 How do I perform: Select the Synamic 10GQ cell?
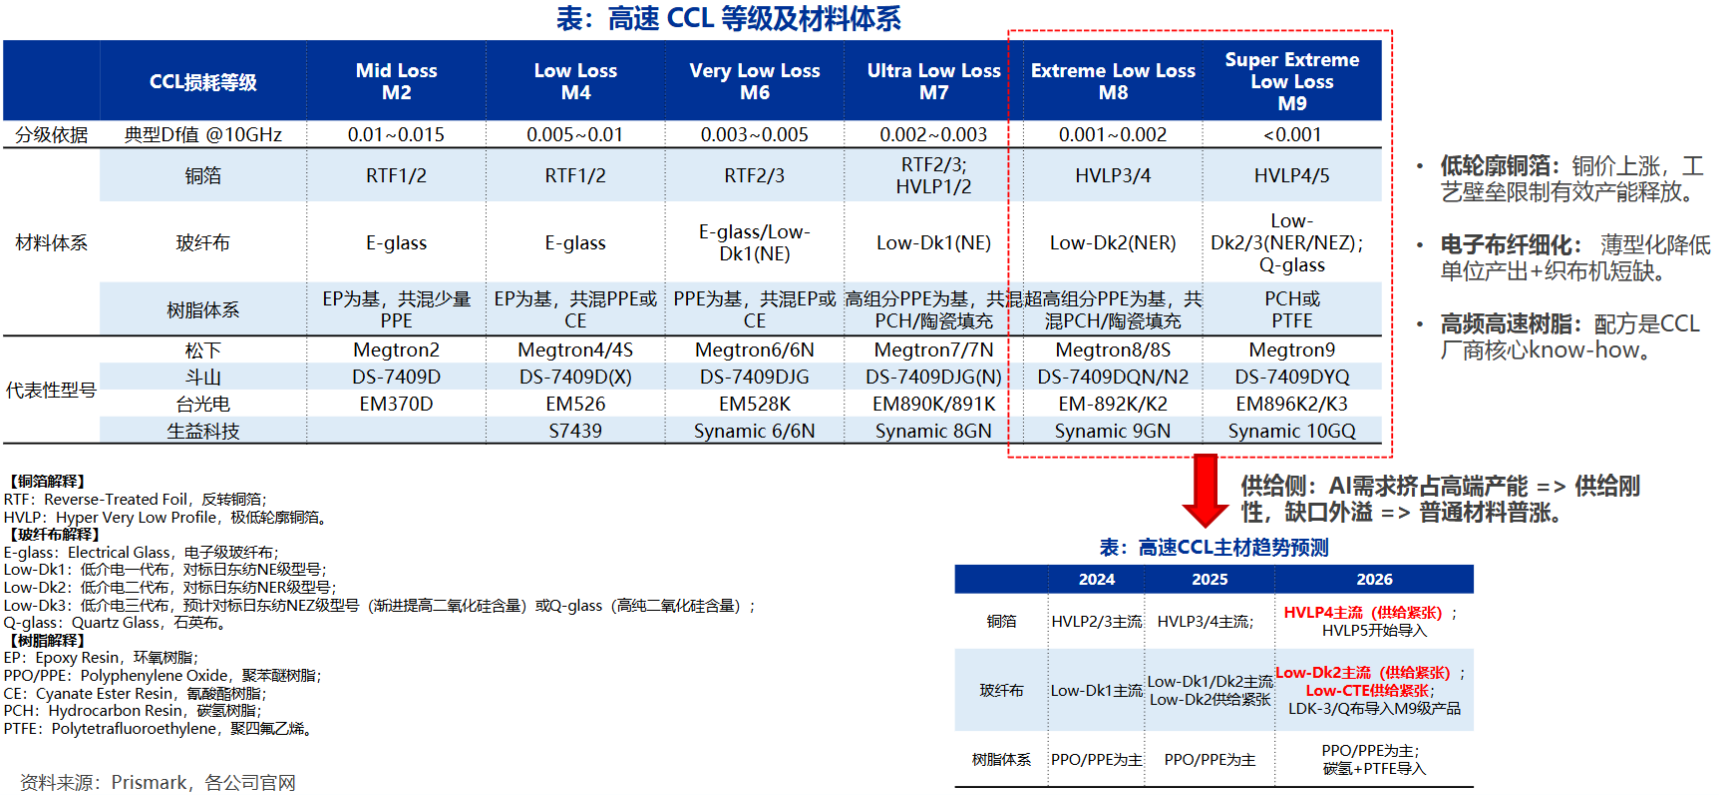[x=1291, y=431]
